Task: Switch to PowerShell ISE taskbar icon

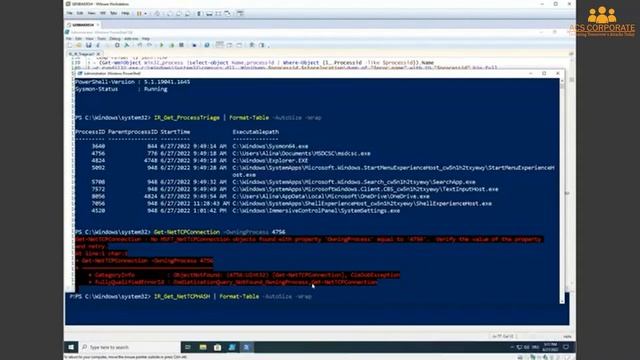Action: (232, 347)
